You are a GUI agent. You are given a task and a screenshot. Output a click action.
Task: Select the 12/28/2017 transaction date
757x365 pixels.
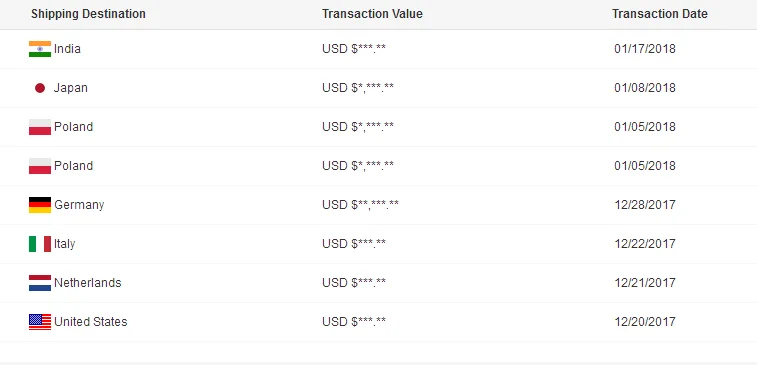pos(645,205)
